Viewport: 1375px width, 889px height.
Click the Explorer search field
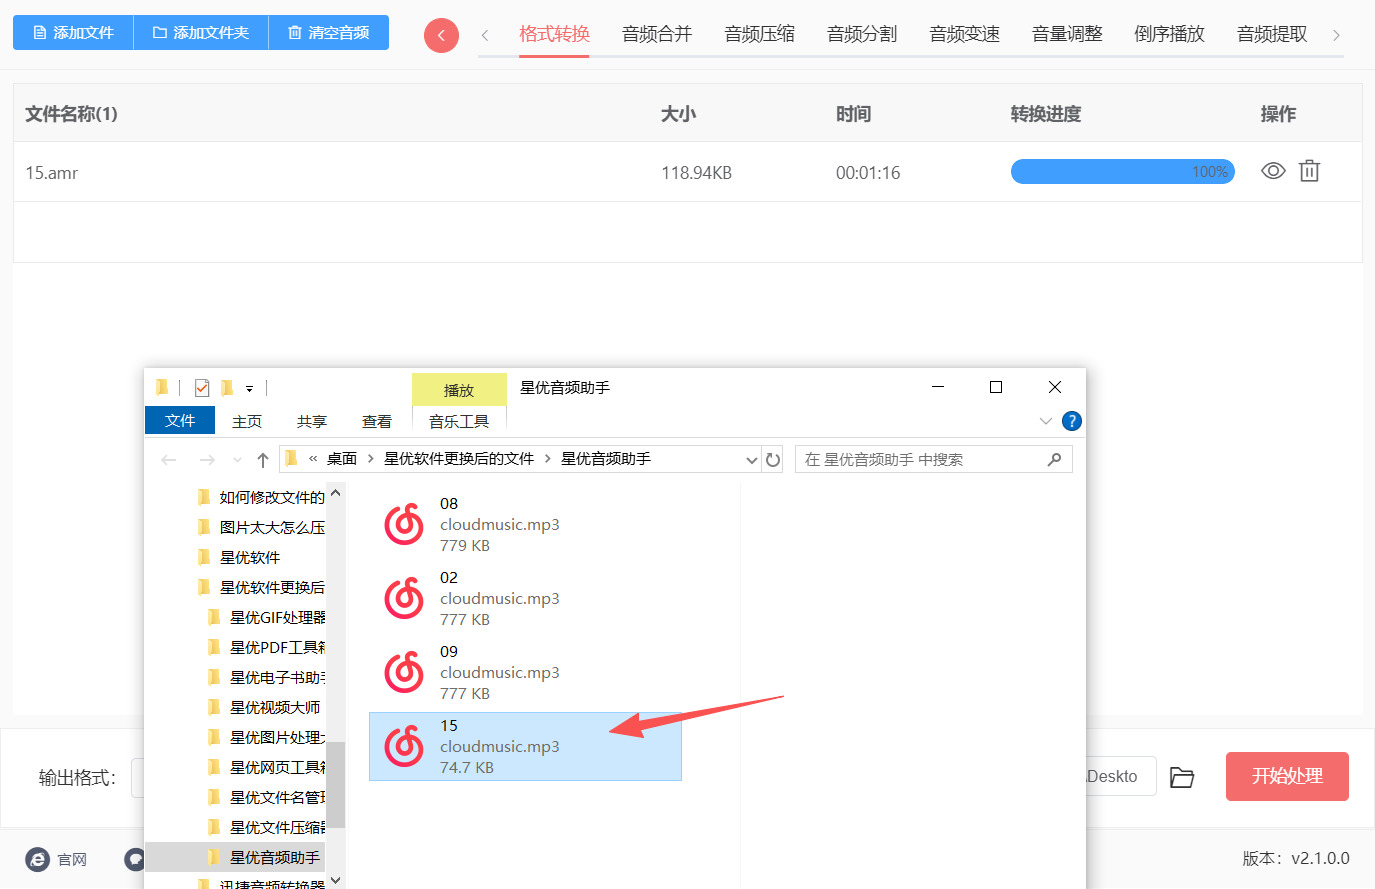(934, 459)
